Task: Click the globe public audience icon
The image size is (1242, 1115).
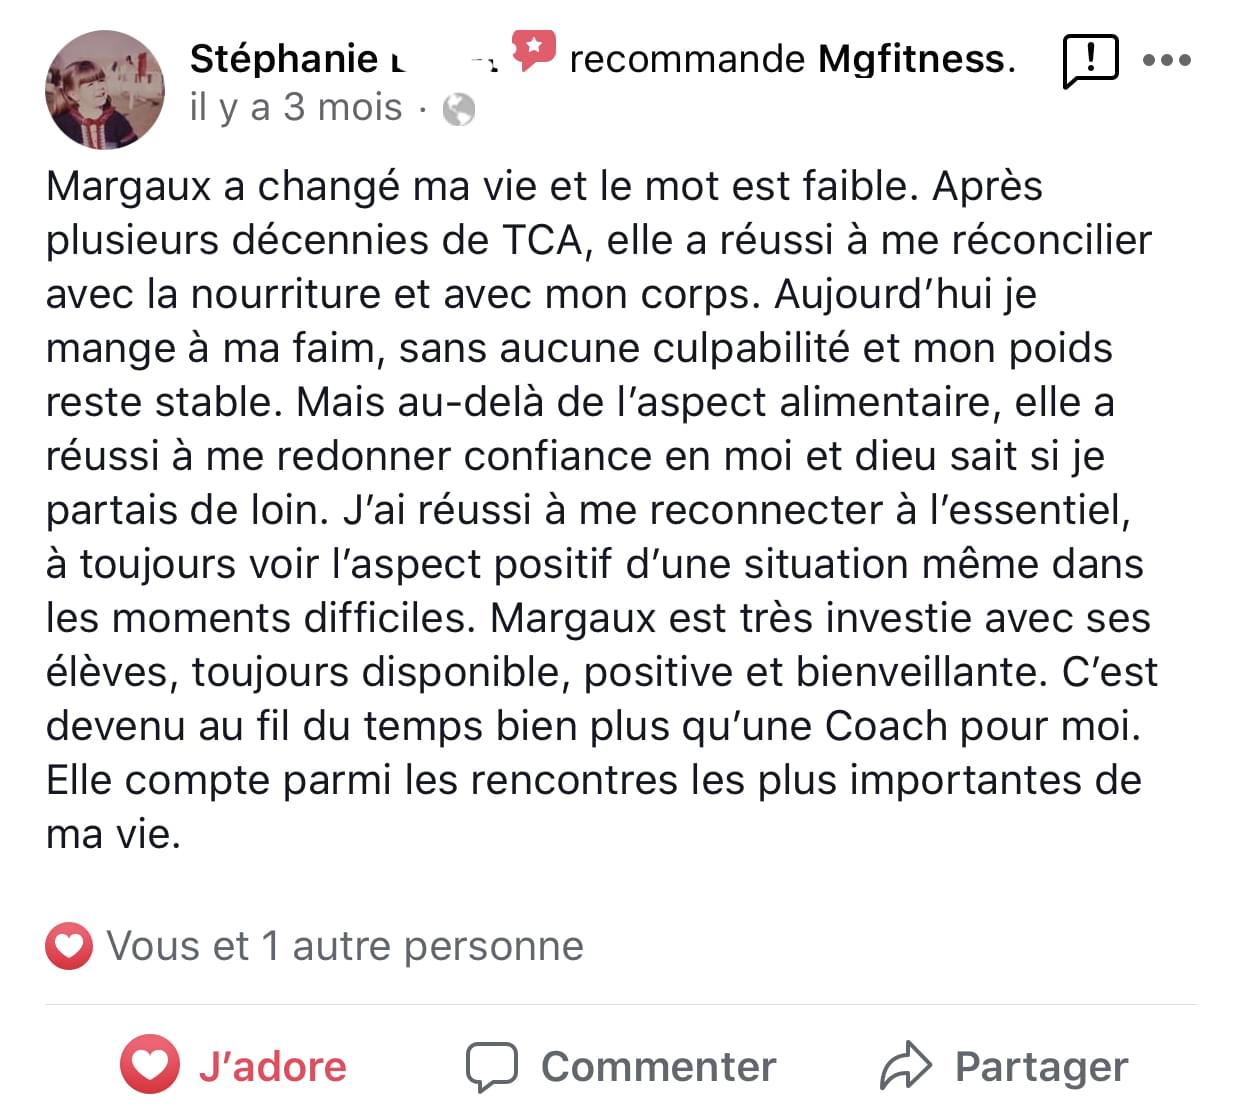Action: point(458,109)
